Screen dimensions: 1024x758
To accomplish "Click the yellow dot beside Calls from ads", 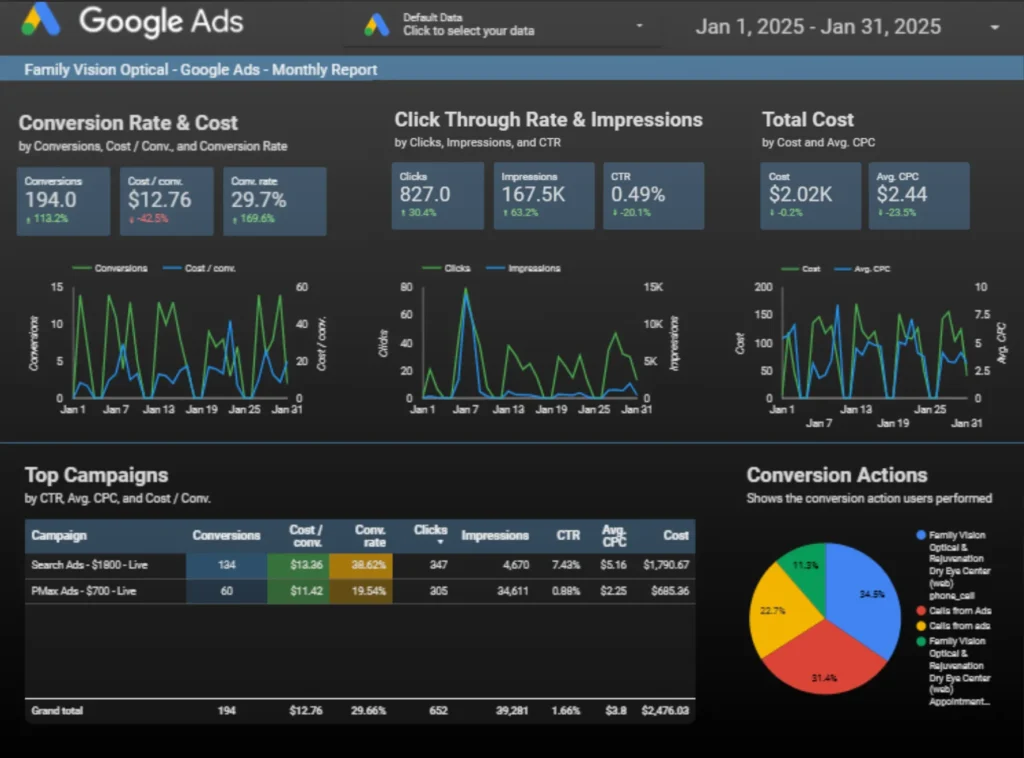I will (921, 625).
